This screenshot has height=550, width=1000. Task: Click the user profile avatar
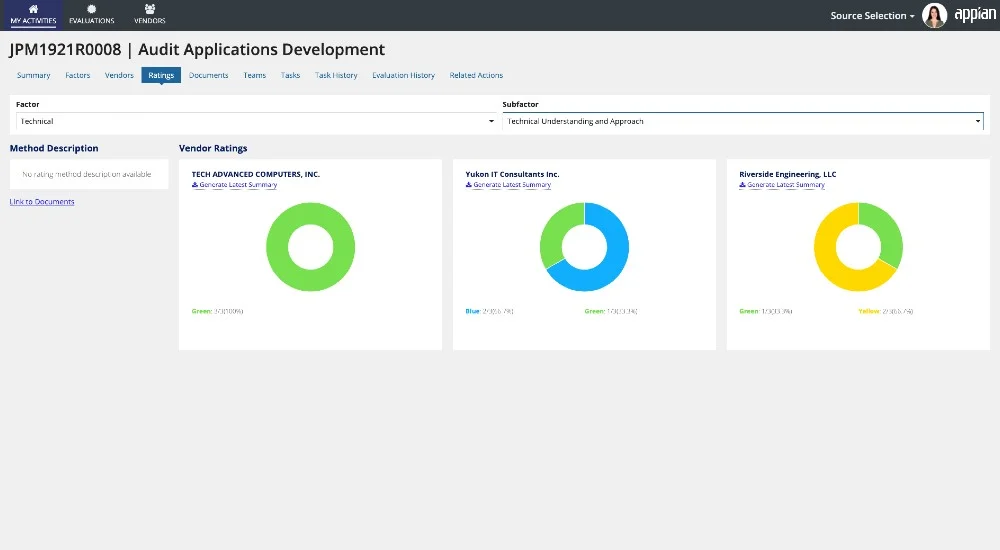click(934, 15)
